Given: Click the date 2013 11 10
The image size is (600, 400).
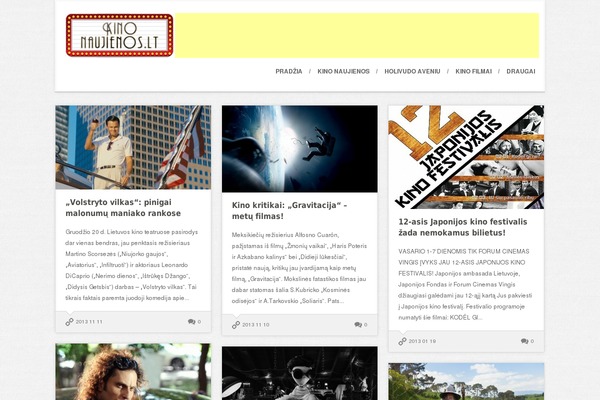Looking at the screenshot, I should 256,325.
